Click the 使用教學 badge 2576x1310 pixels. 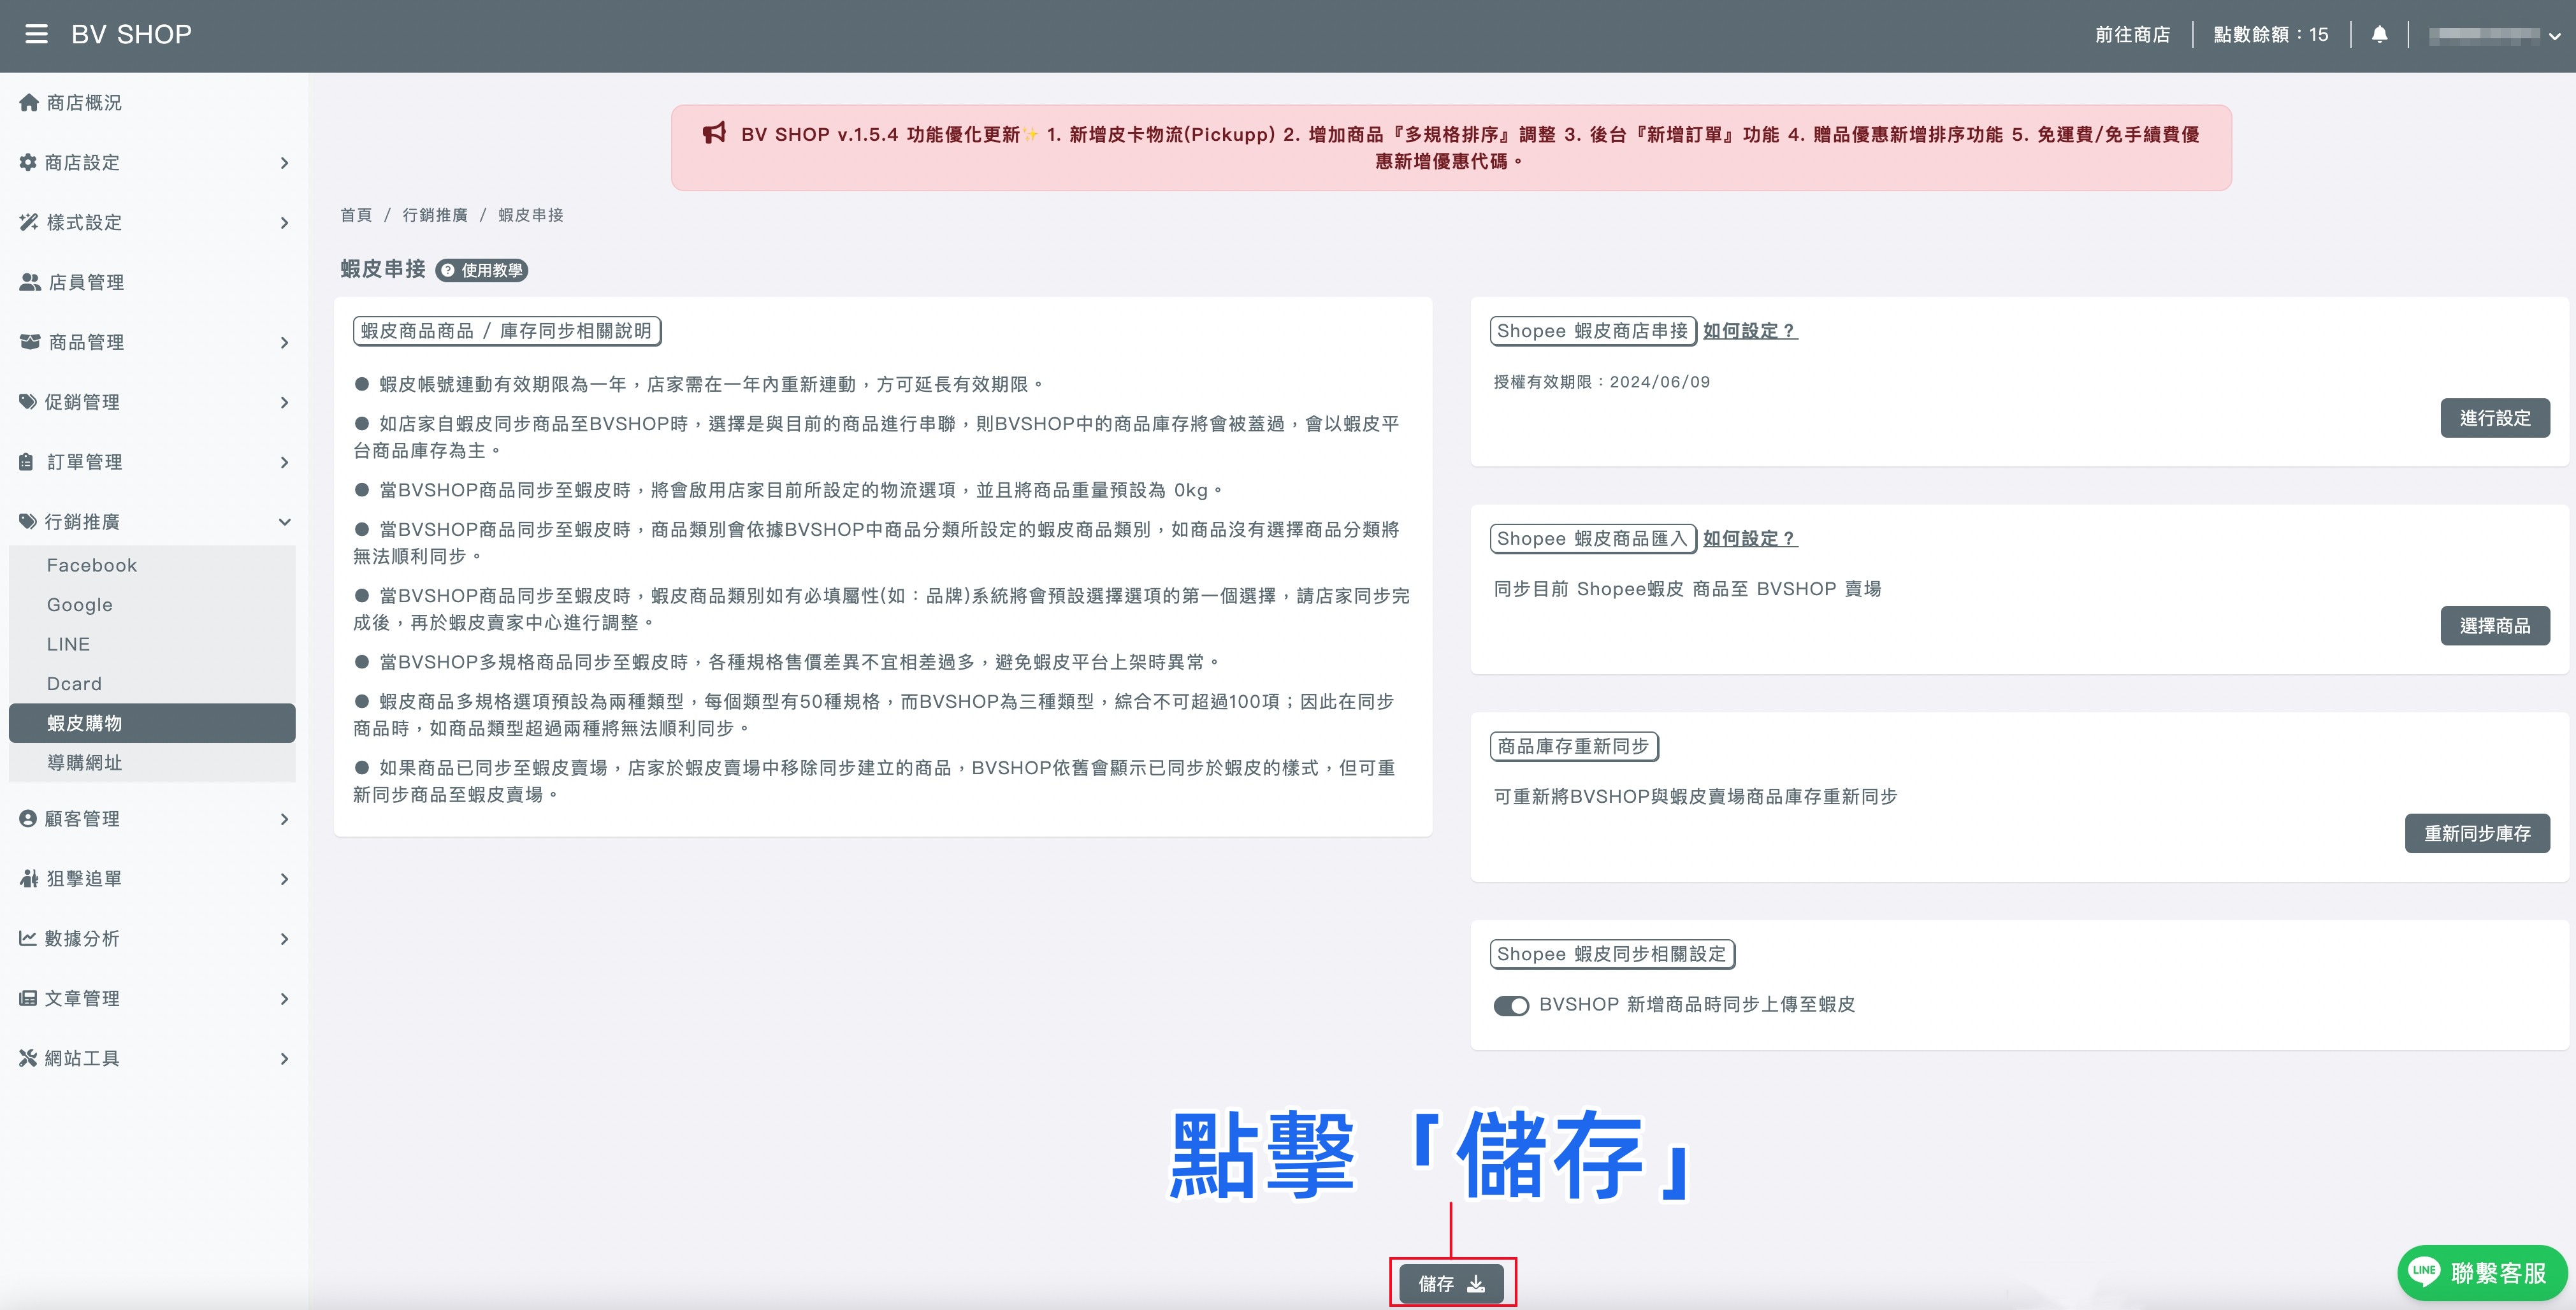tap(482, 270)
